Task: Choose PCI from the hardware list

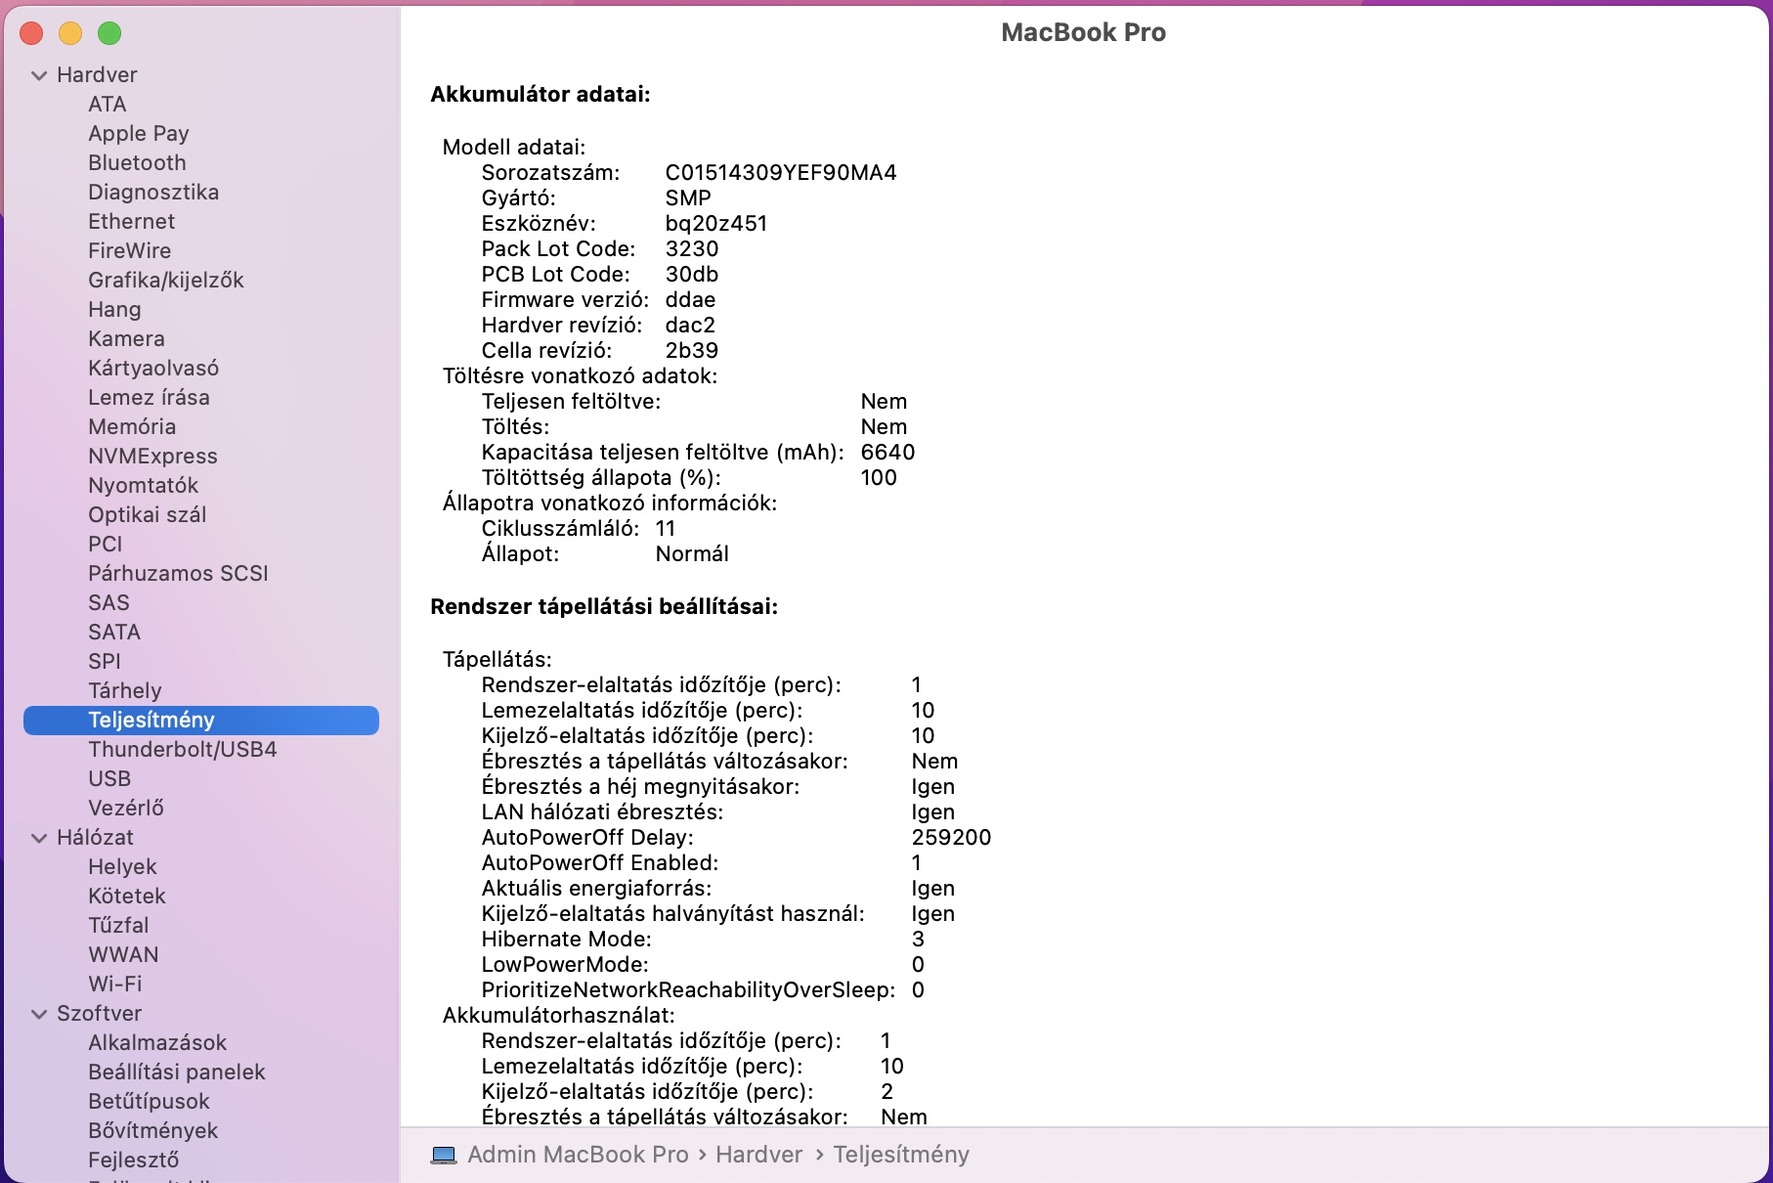Action: 105,544
